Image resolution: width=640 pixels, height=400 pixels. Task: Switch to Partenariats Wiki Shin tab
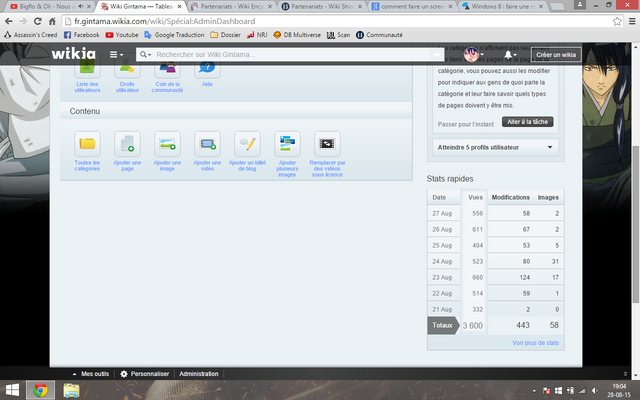(321, 7)
